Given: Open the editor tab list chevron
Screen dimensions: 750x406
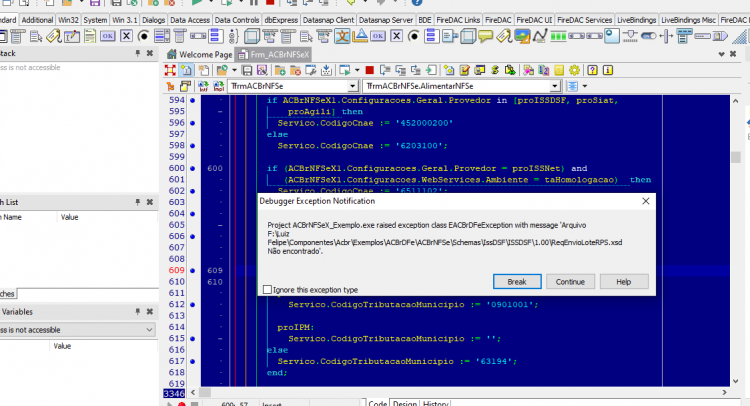Looking at the screenshot, I should [x=721, y=54].
